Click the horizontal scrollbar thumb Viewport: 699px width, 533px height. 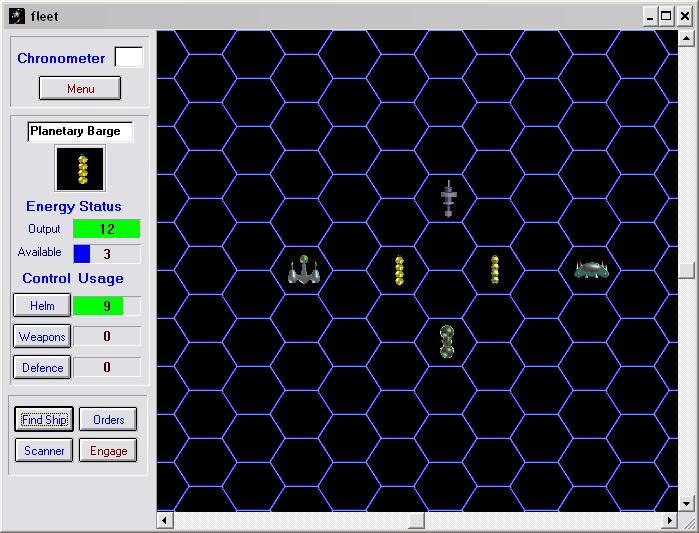point(417,520)
